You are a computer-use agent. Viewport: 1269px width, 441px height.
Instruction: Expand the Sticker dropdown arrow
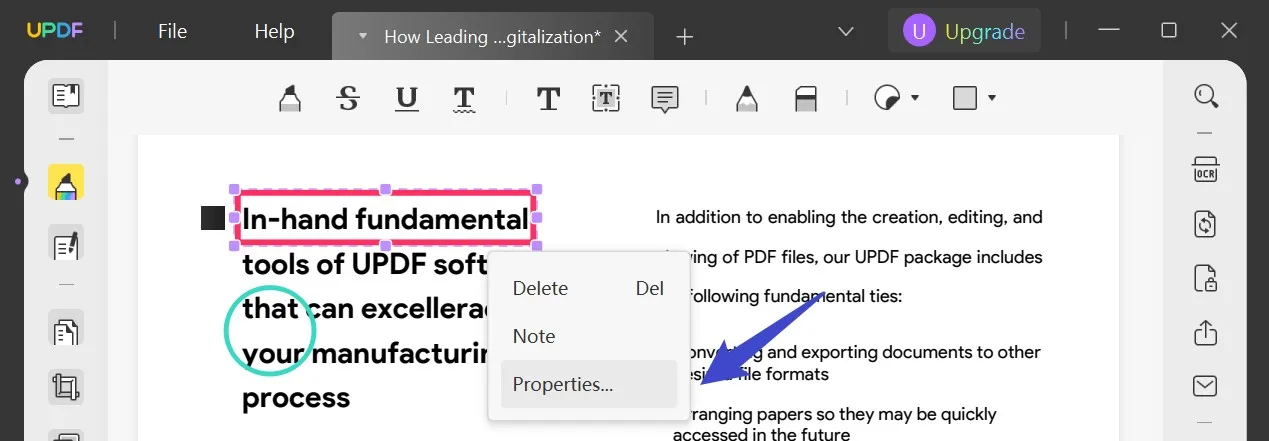click(915, 98)
